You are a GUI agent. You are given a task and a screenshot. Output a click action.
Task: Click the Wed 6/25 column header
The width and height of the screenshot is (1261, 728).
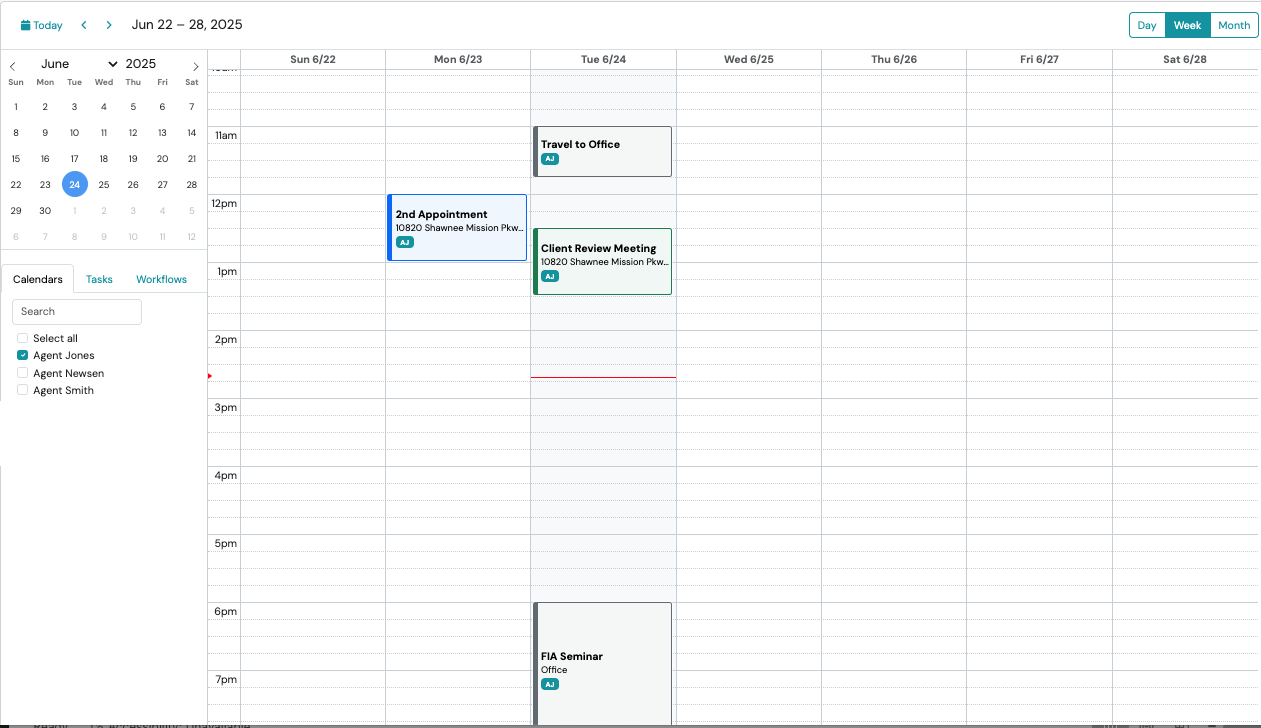click(749, 59)
